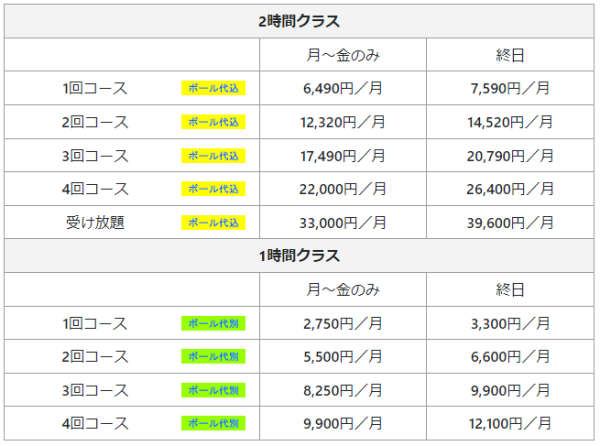
Task: Click the green ボール代別 badge in the 12,100円 row
Action: 214,424
